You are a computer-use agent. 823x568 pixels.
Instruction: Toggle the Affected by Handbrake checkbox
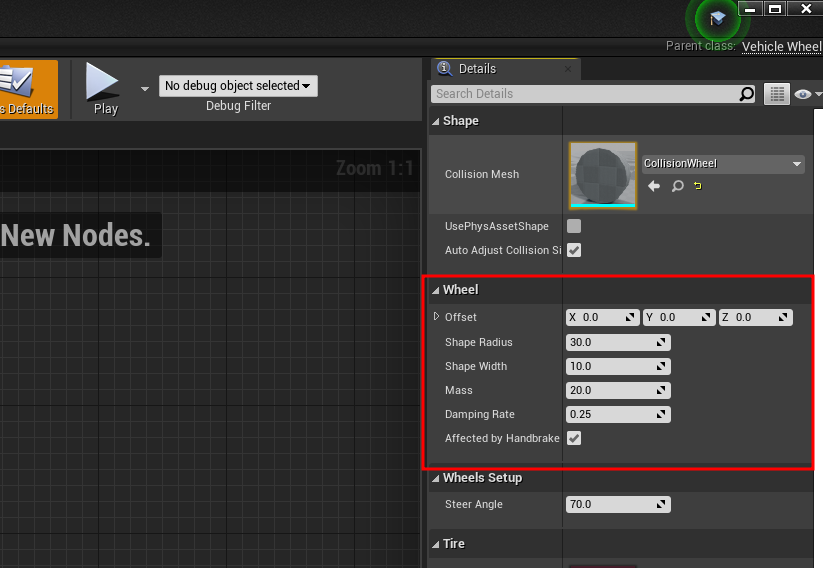[x=574, y=438]
